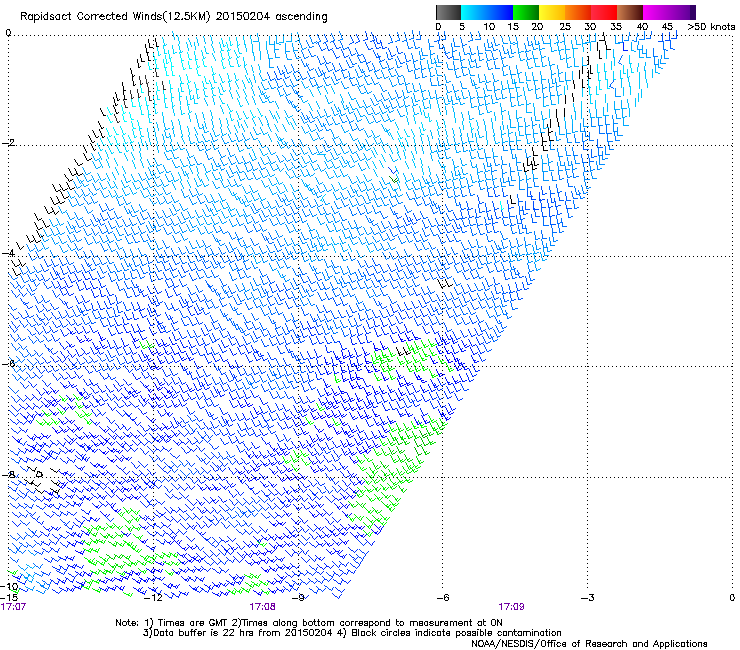Click the 'NOAA/NESDIS/Office of Research and Applications' credit
Screen dimensions: 740x650
[589, 644]
